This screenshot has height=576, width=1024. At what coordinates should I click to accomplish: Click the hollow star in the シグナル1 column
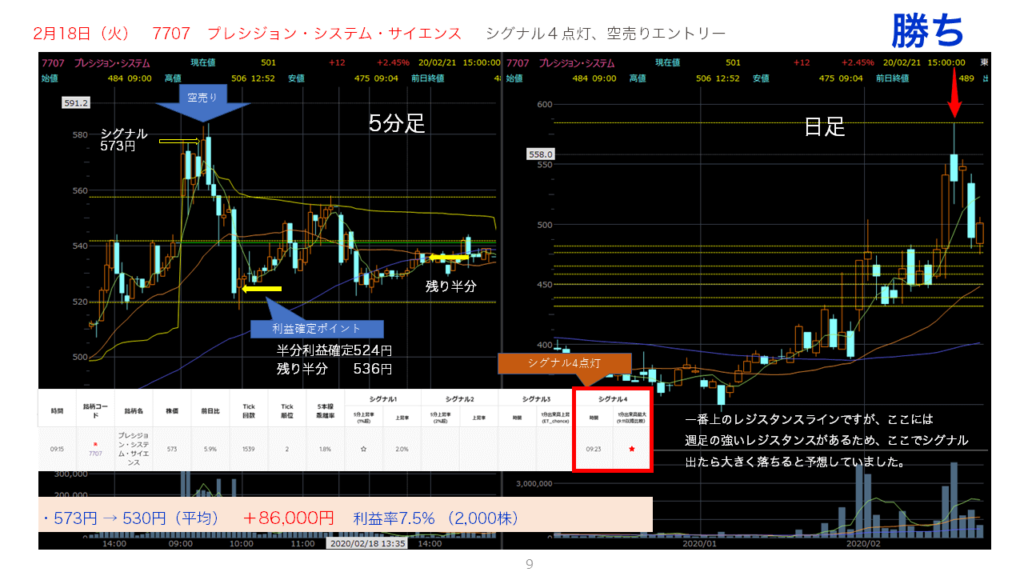tap(363, 449)
